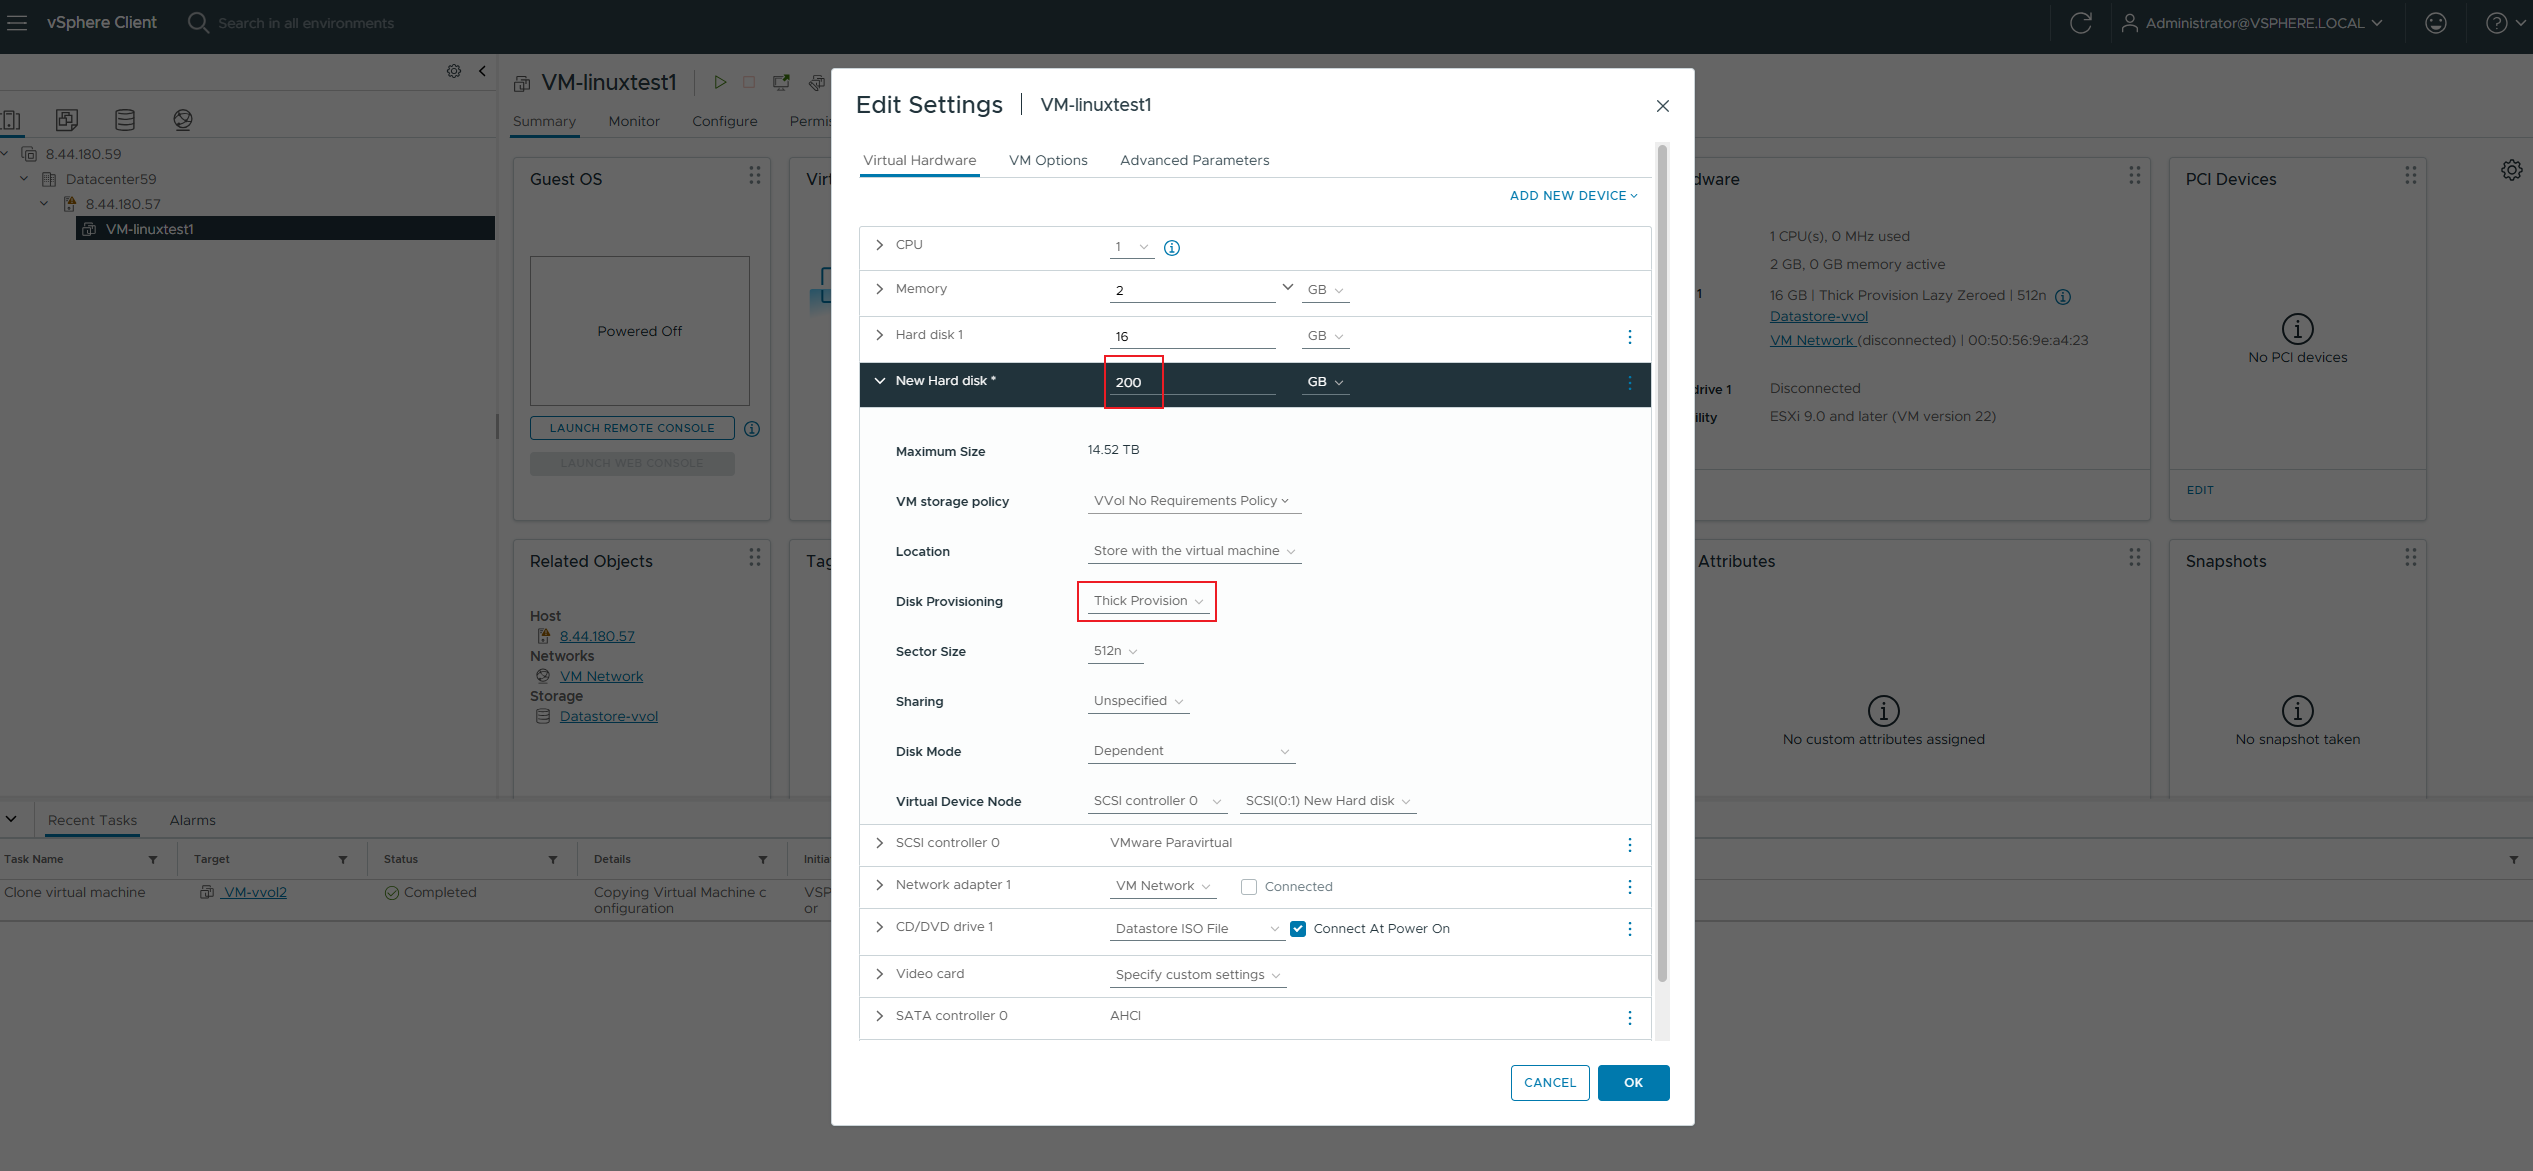Click Launch Remote Console button
The width and height of the screenshot is (2533, 1171).
pyautogui.click(x=632, y=428)
